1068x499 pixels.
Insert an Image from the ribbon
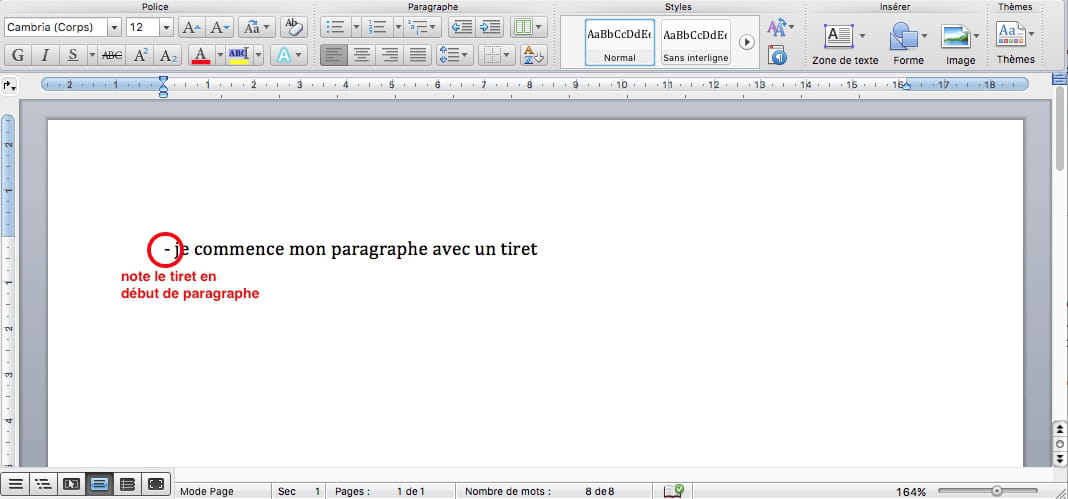959,43
